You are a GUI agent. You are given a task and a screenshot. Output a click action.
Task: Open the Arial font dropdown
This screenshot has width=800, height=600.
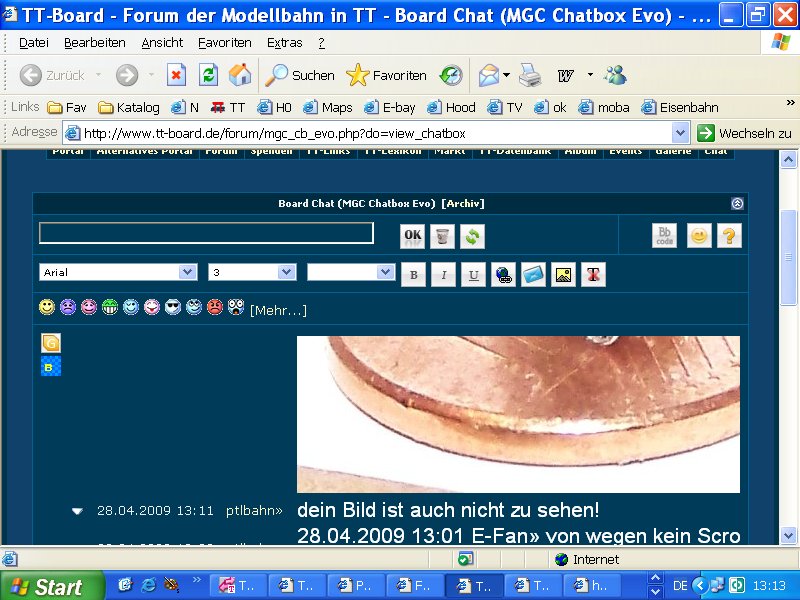pos(118,272)
